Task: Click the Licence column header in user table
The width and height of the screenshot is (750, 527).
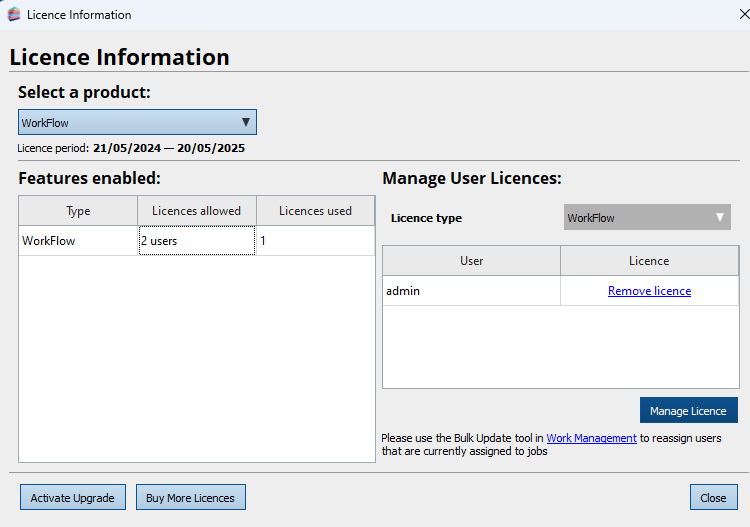Action: point(649,261)
